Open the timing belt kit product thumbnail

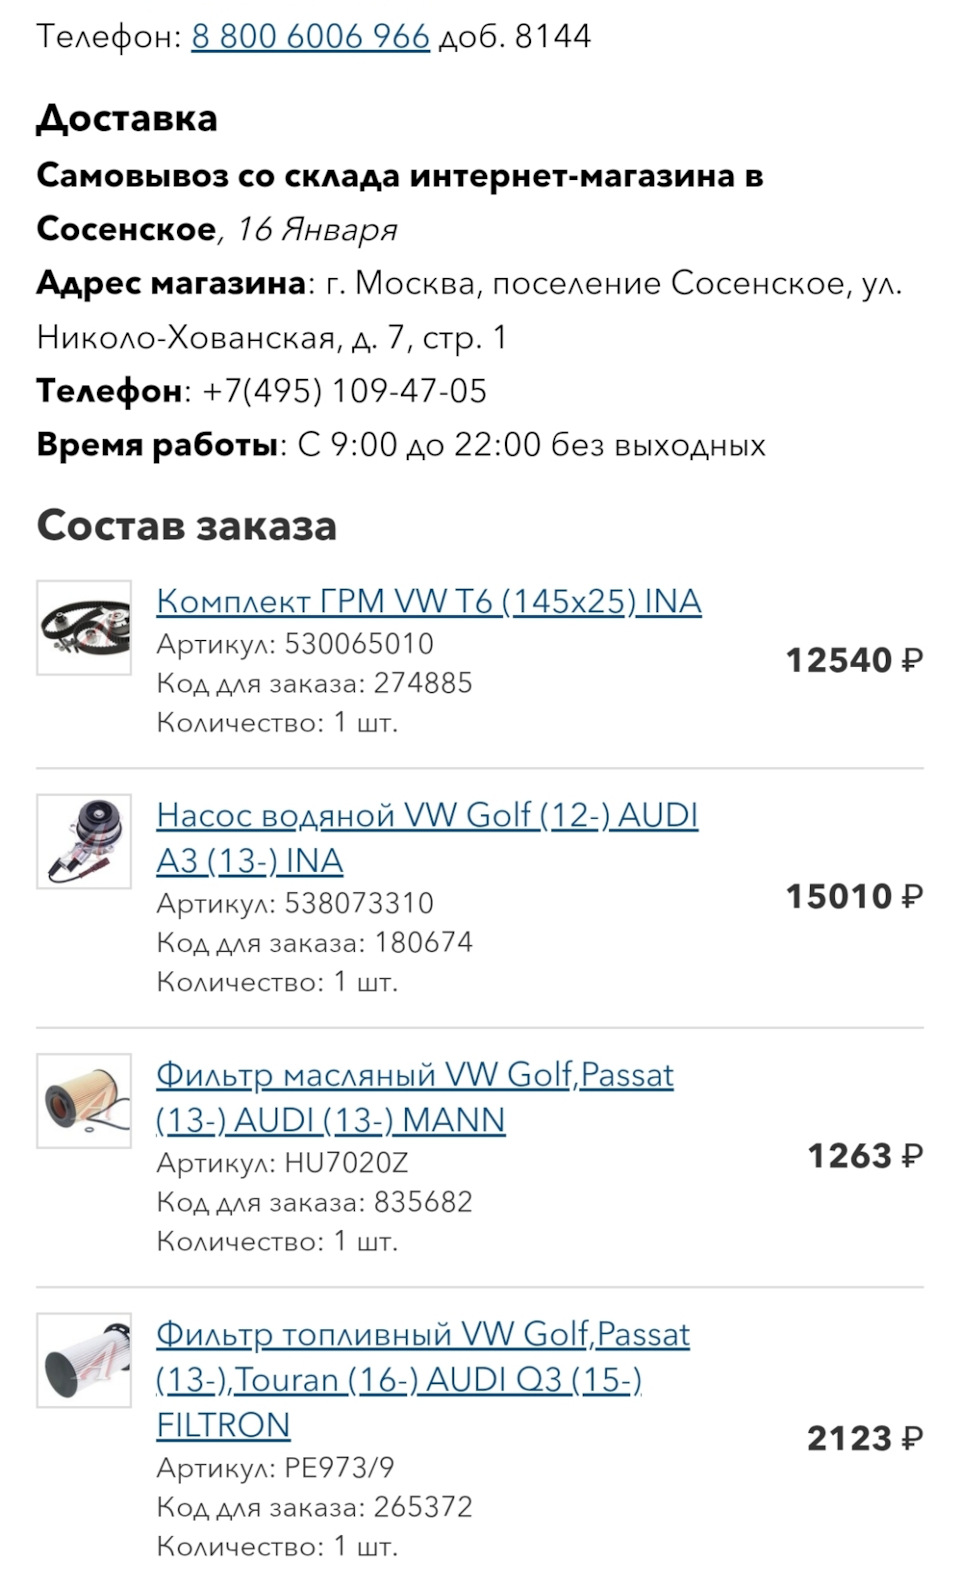point(84,627)
